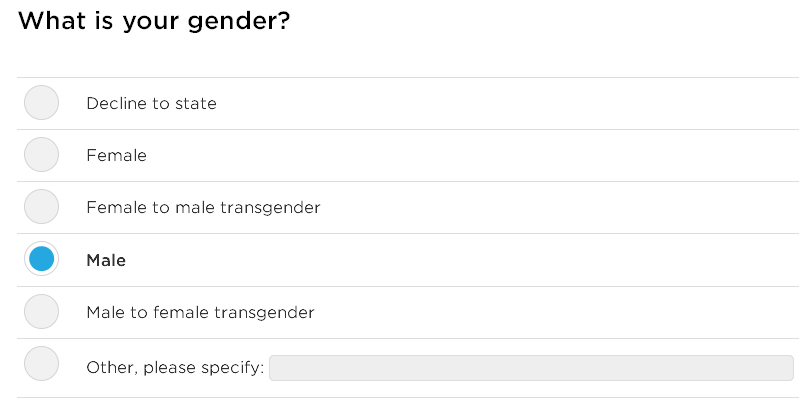
Task: Click the word 'gender?' in the question title
Action: pos(242,23)
